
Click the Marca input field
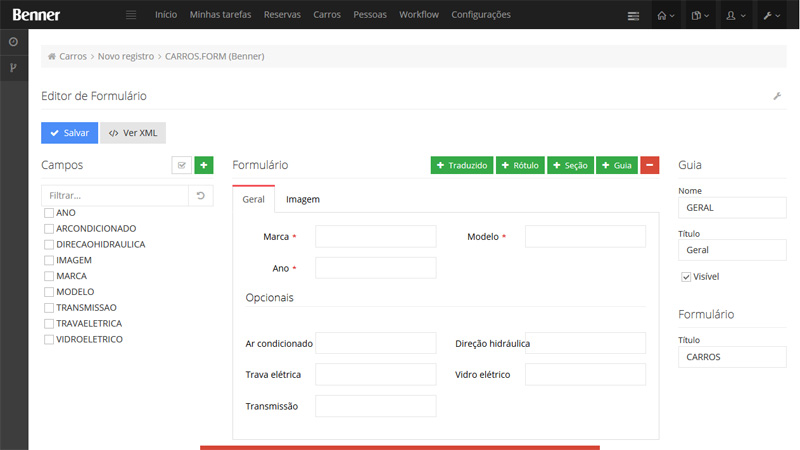[376, 236]
